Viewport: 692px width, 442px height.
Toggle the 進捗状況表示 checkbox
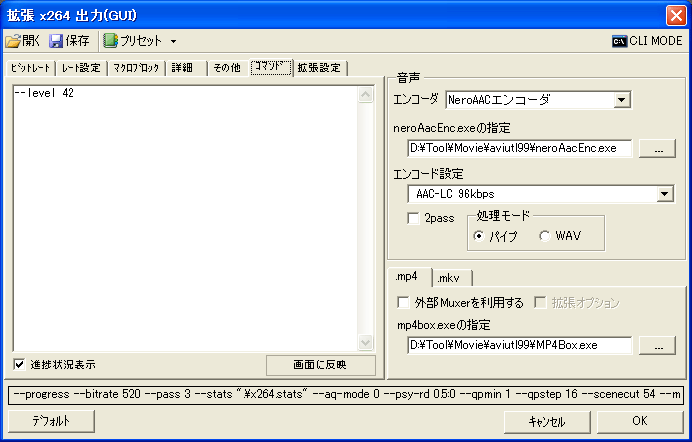click(x=19, y=364)
